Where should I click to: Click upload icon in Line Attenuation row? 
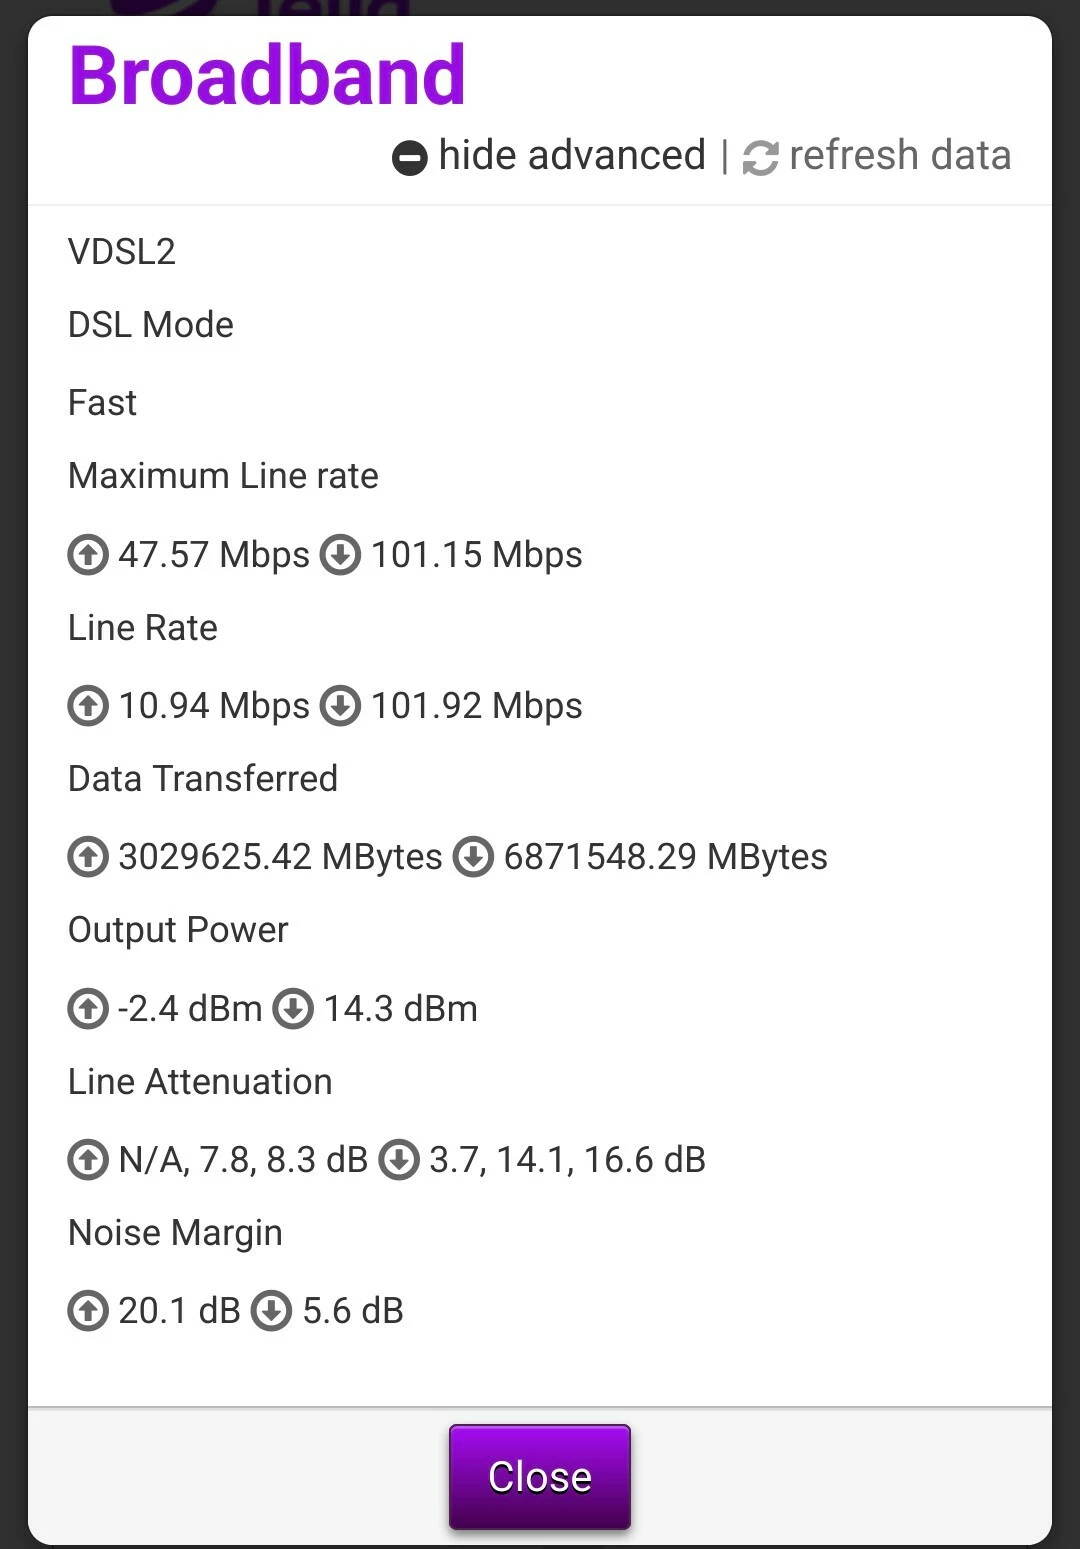[x=88, y=1160]
